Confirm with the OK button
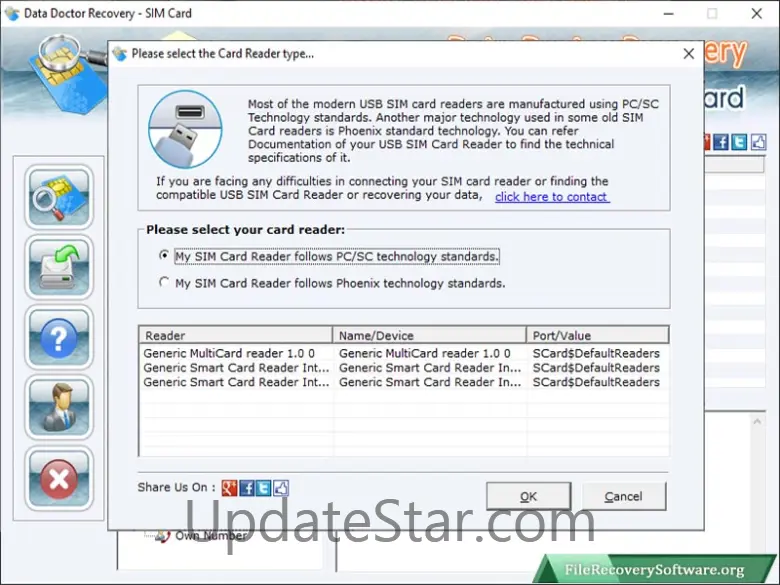Screen dimensions: 780x585 pos(528,496)
